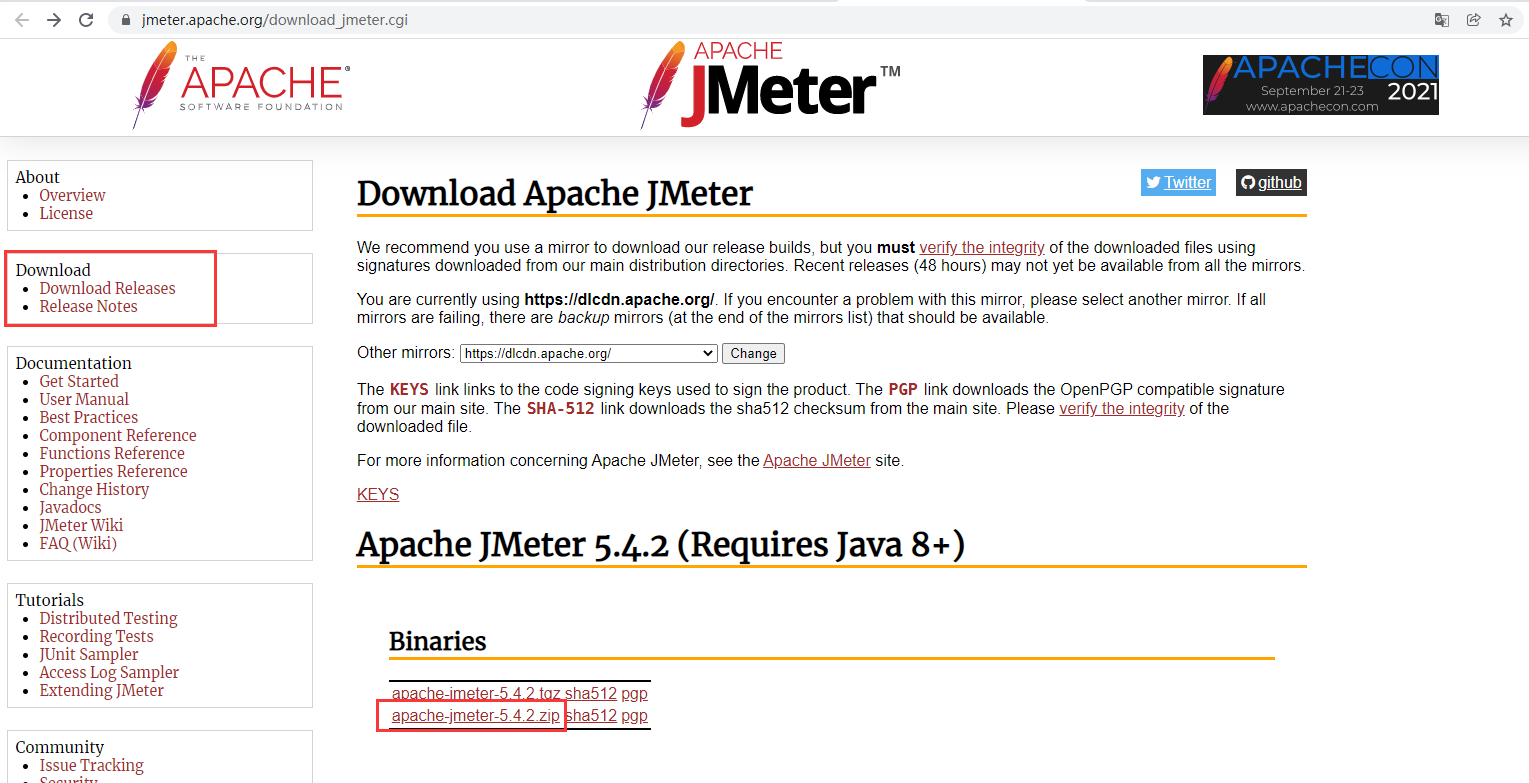Open the Javadocs link
1529x783 pixels.
point(70,507)
